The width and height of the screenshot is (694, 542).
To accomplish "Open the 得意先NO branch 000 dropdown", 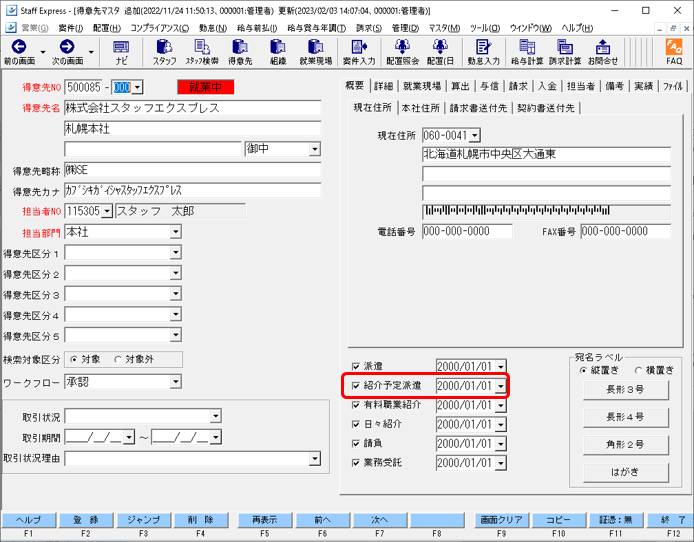I will click(137, 87).
